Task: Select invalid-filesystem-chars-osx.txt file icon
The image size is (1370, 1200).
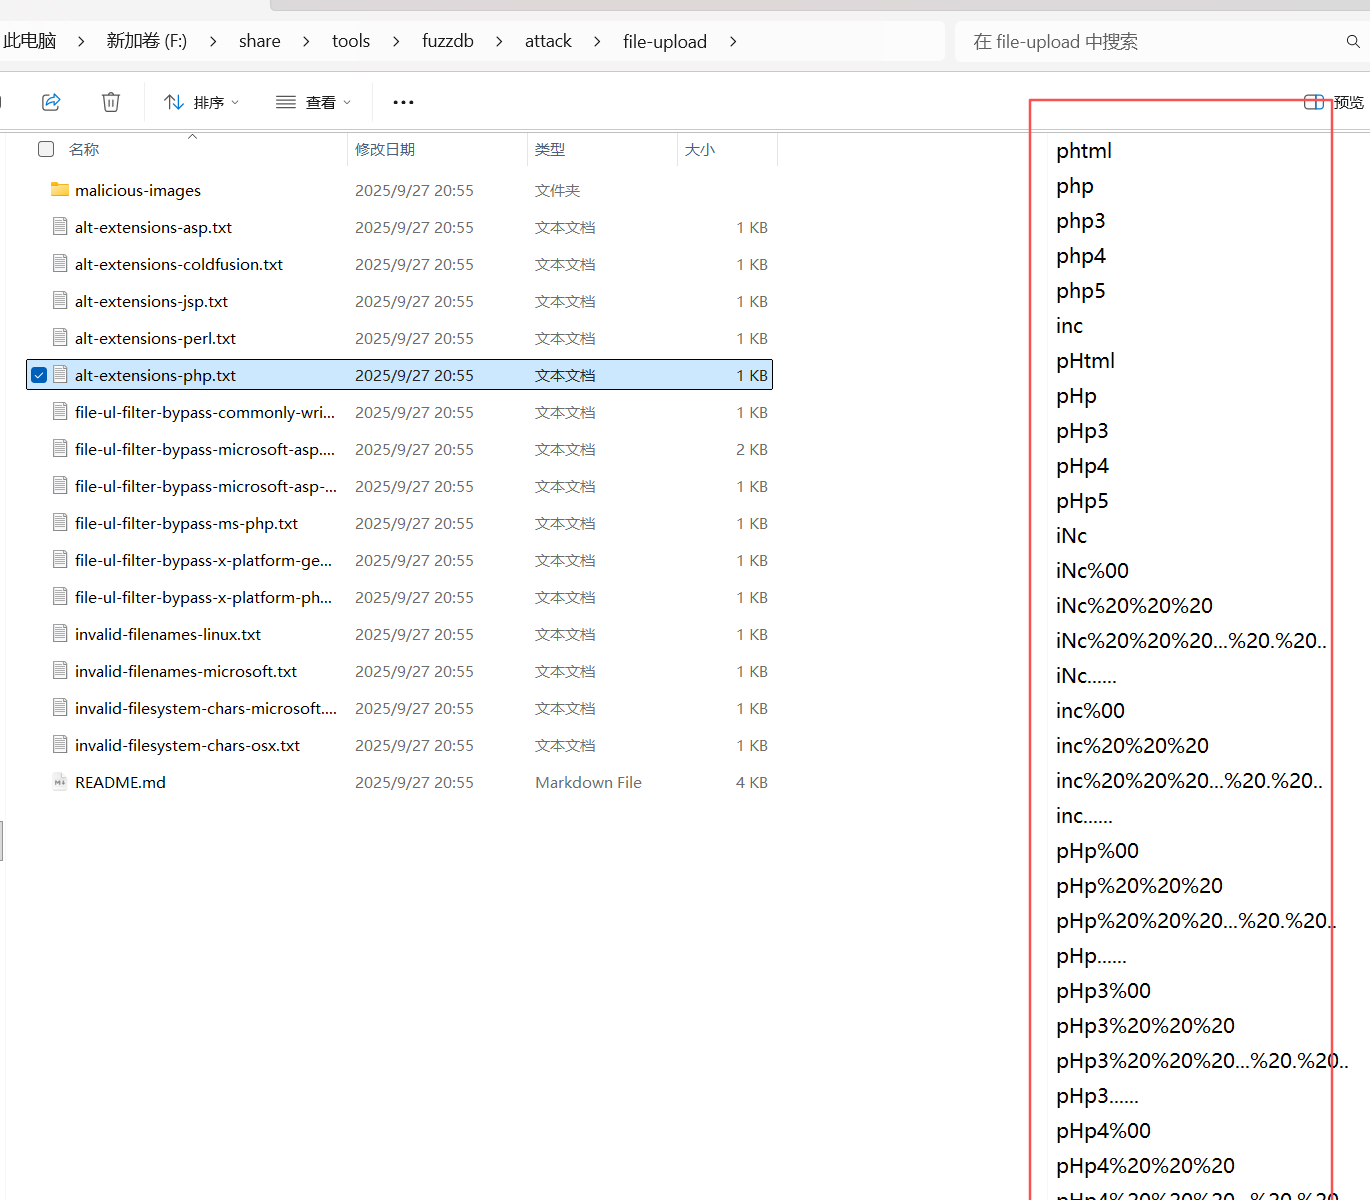Action: pos(60,745)
